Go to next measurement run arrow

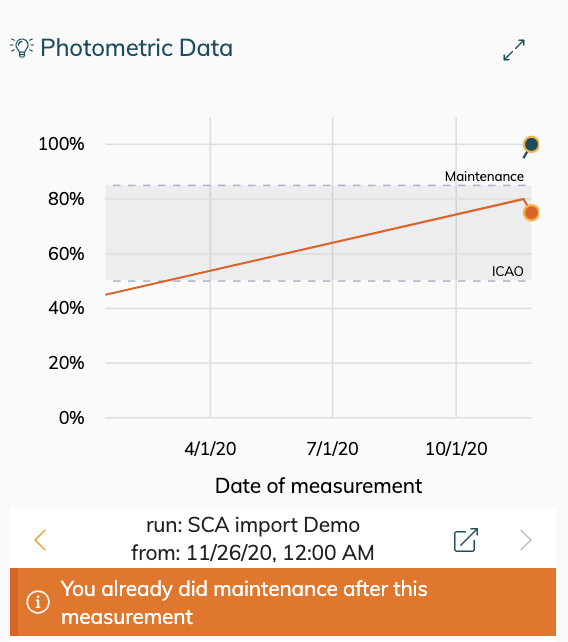526,540
